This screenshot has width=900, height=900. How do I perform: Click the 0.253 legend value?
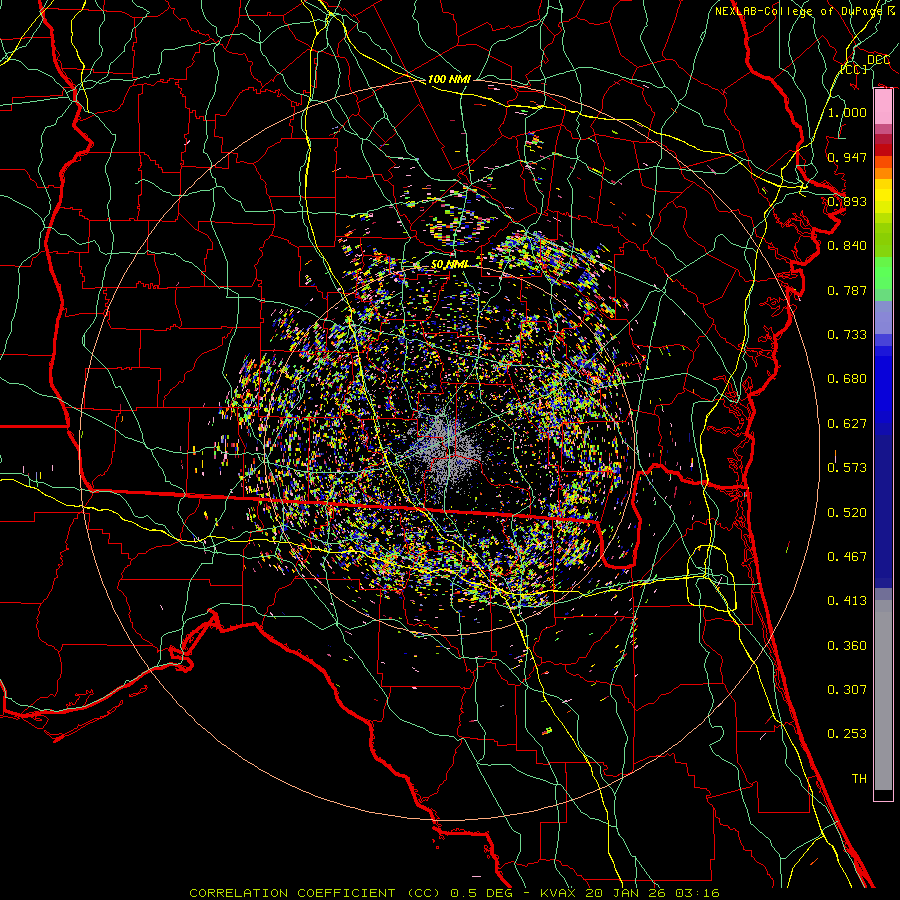(847, 734)
